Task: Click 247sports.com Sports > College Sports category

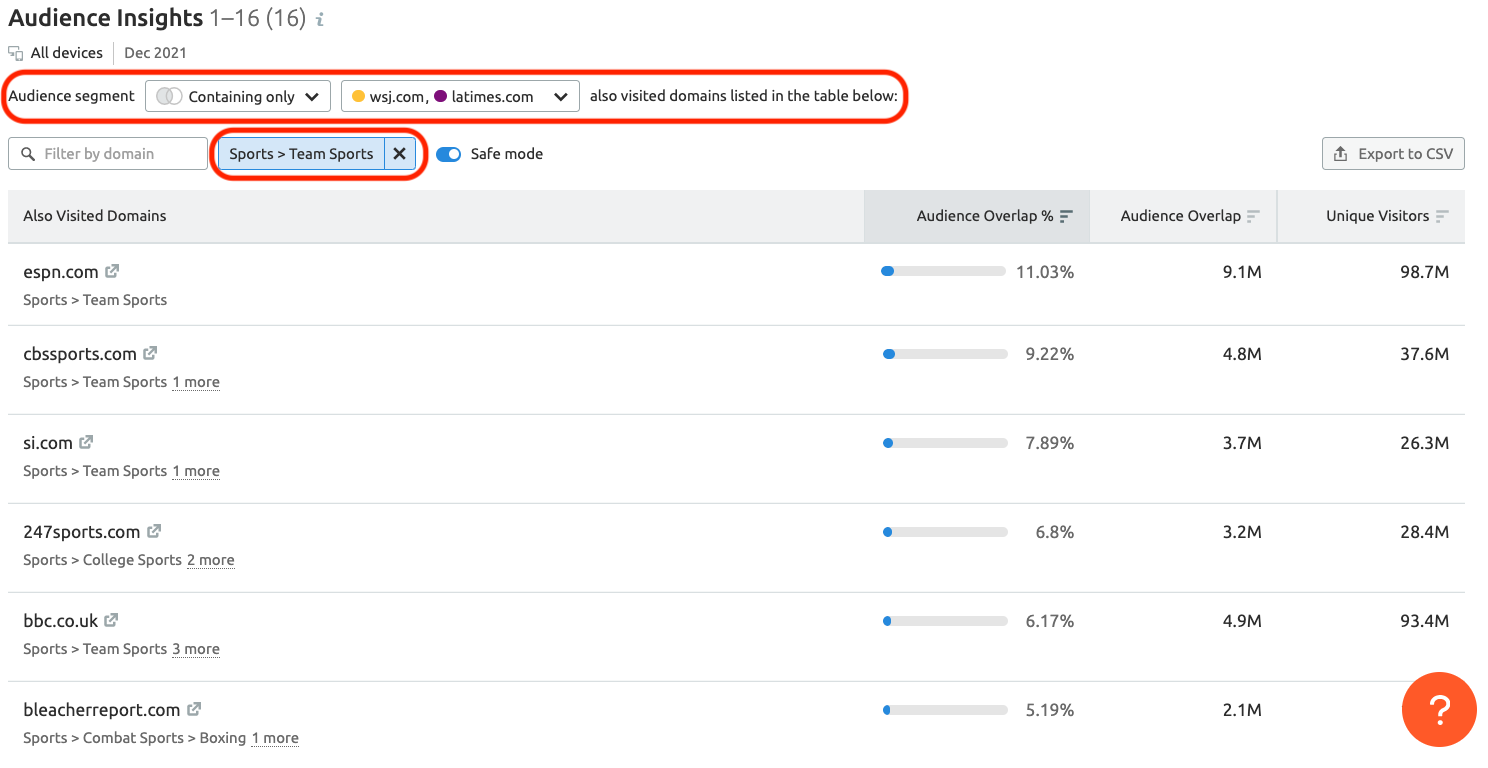Action: [x=102, y=560]
